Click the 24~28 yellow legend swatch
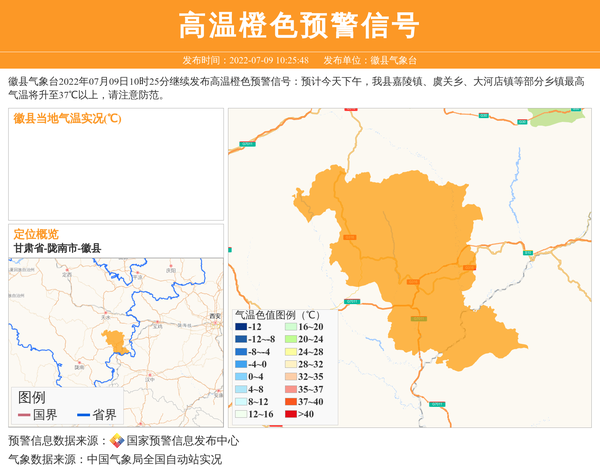 click(x=291, y=352)
